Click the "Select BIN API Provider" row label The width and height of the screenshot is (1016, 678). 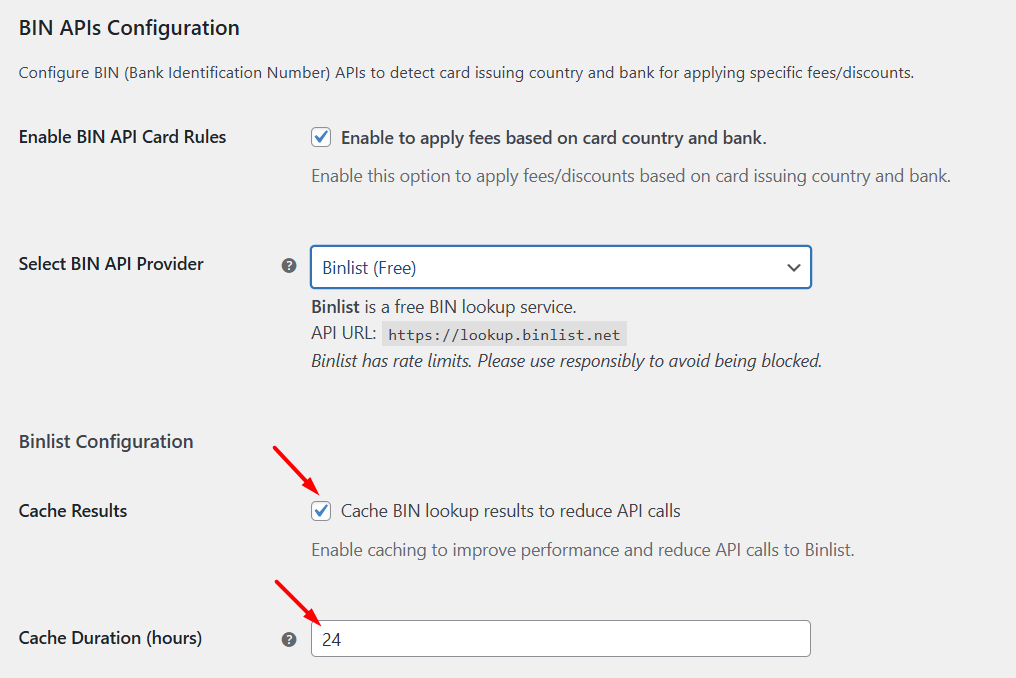tap(111, 264)
